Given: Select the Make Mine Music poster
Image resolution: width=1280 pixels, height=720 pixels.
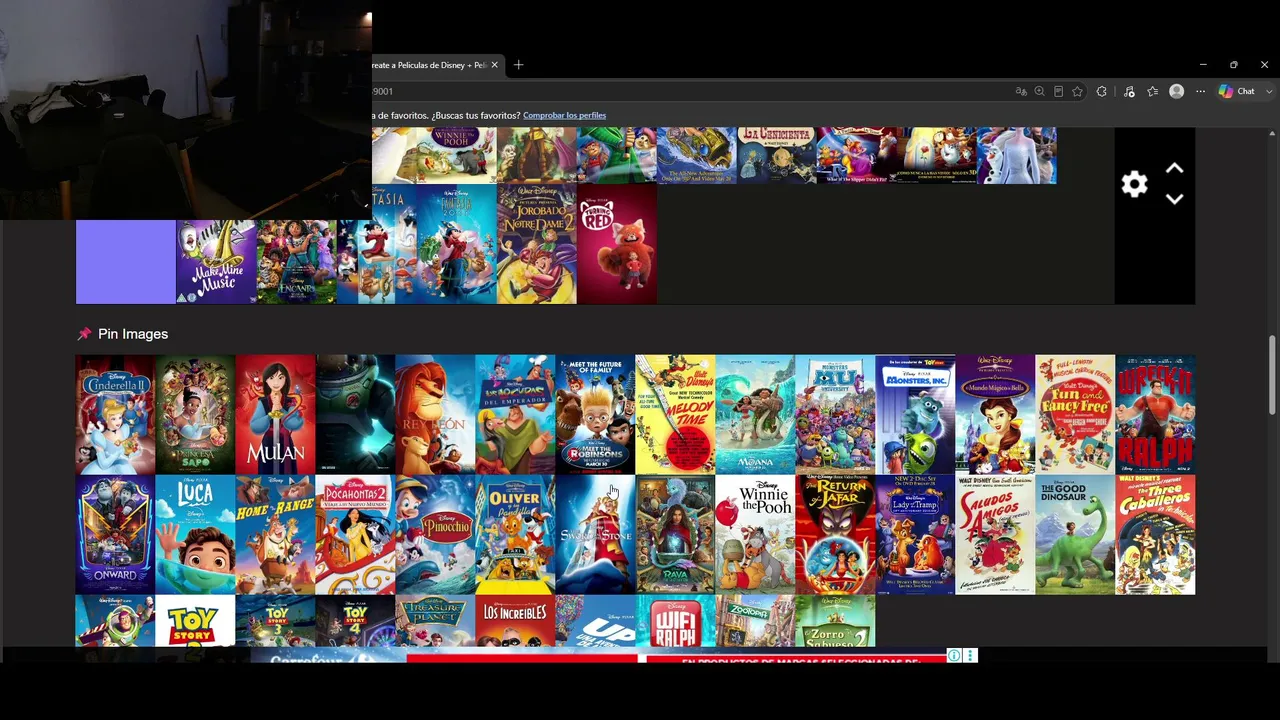Looking at the screenshot, I should [x=217, y=262].
